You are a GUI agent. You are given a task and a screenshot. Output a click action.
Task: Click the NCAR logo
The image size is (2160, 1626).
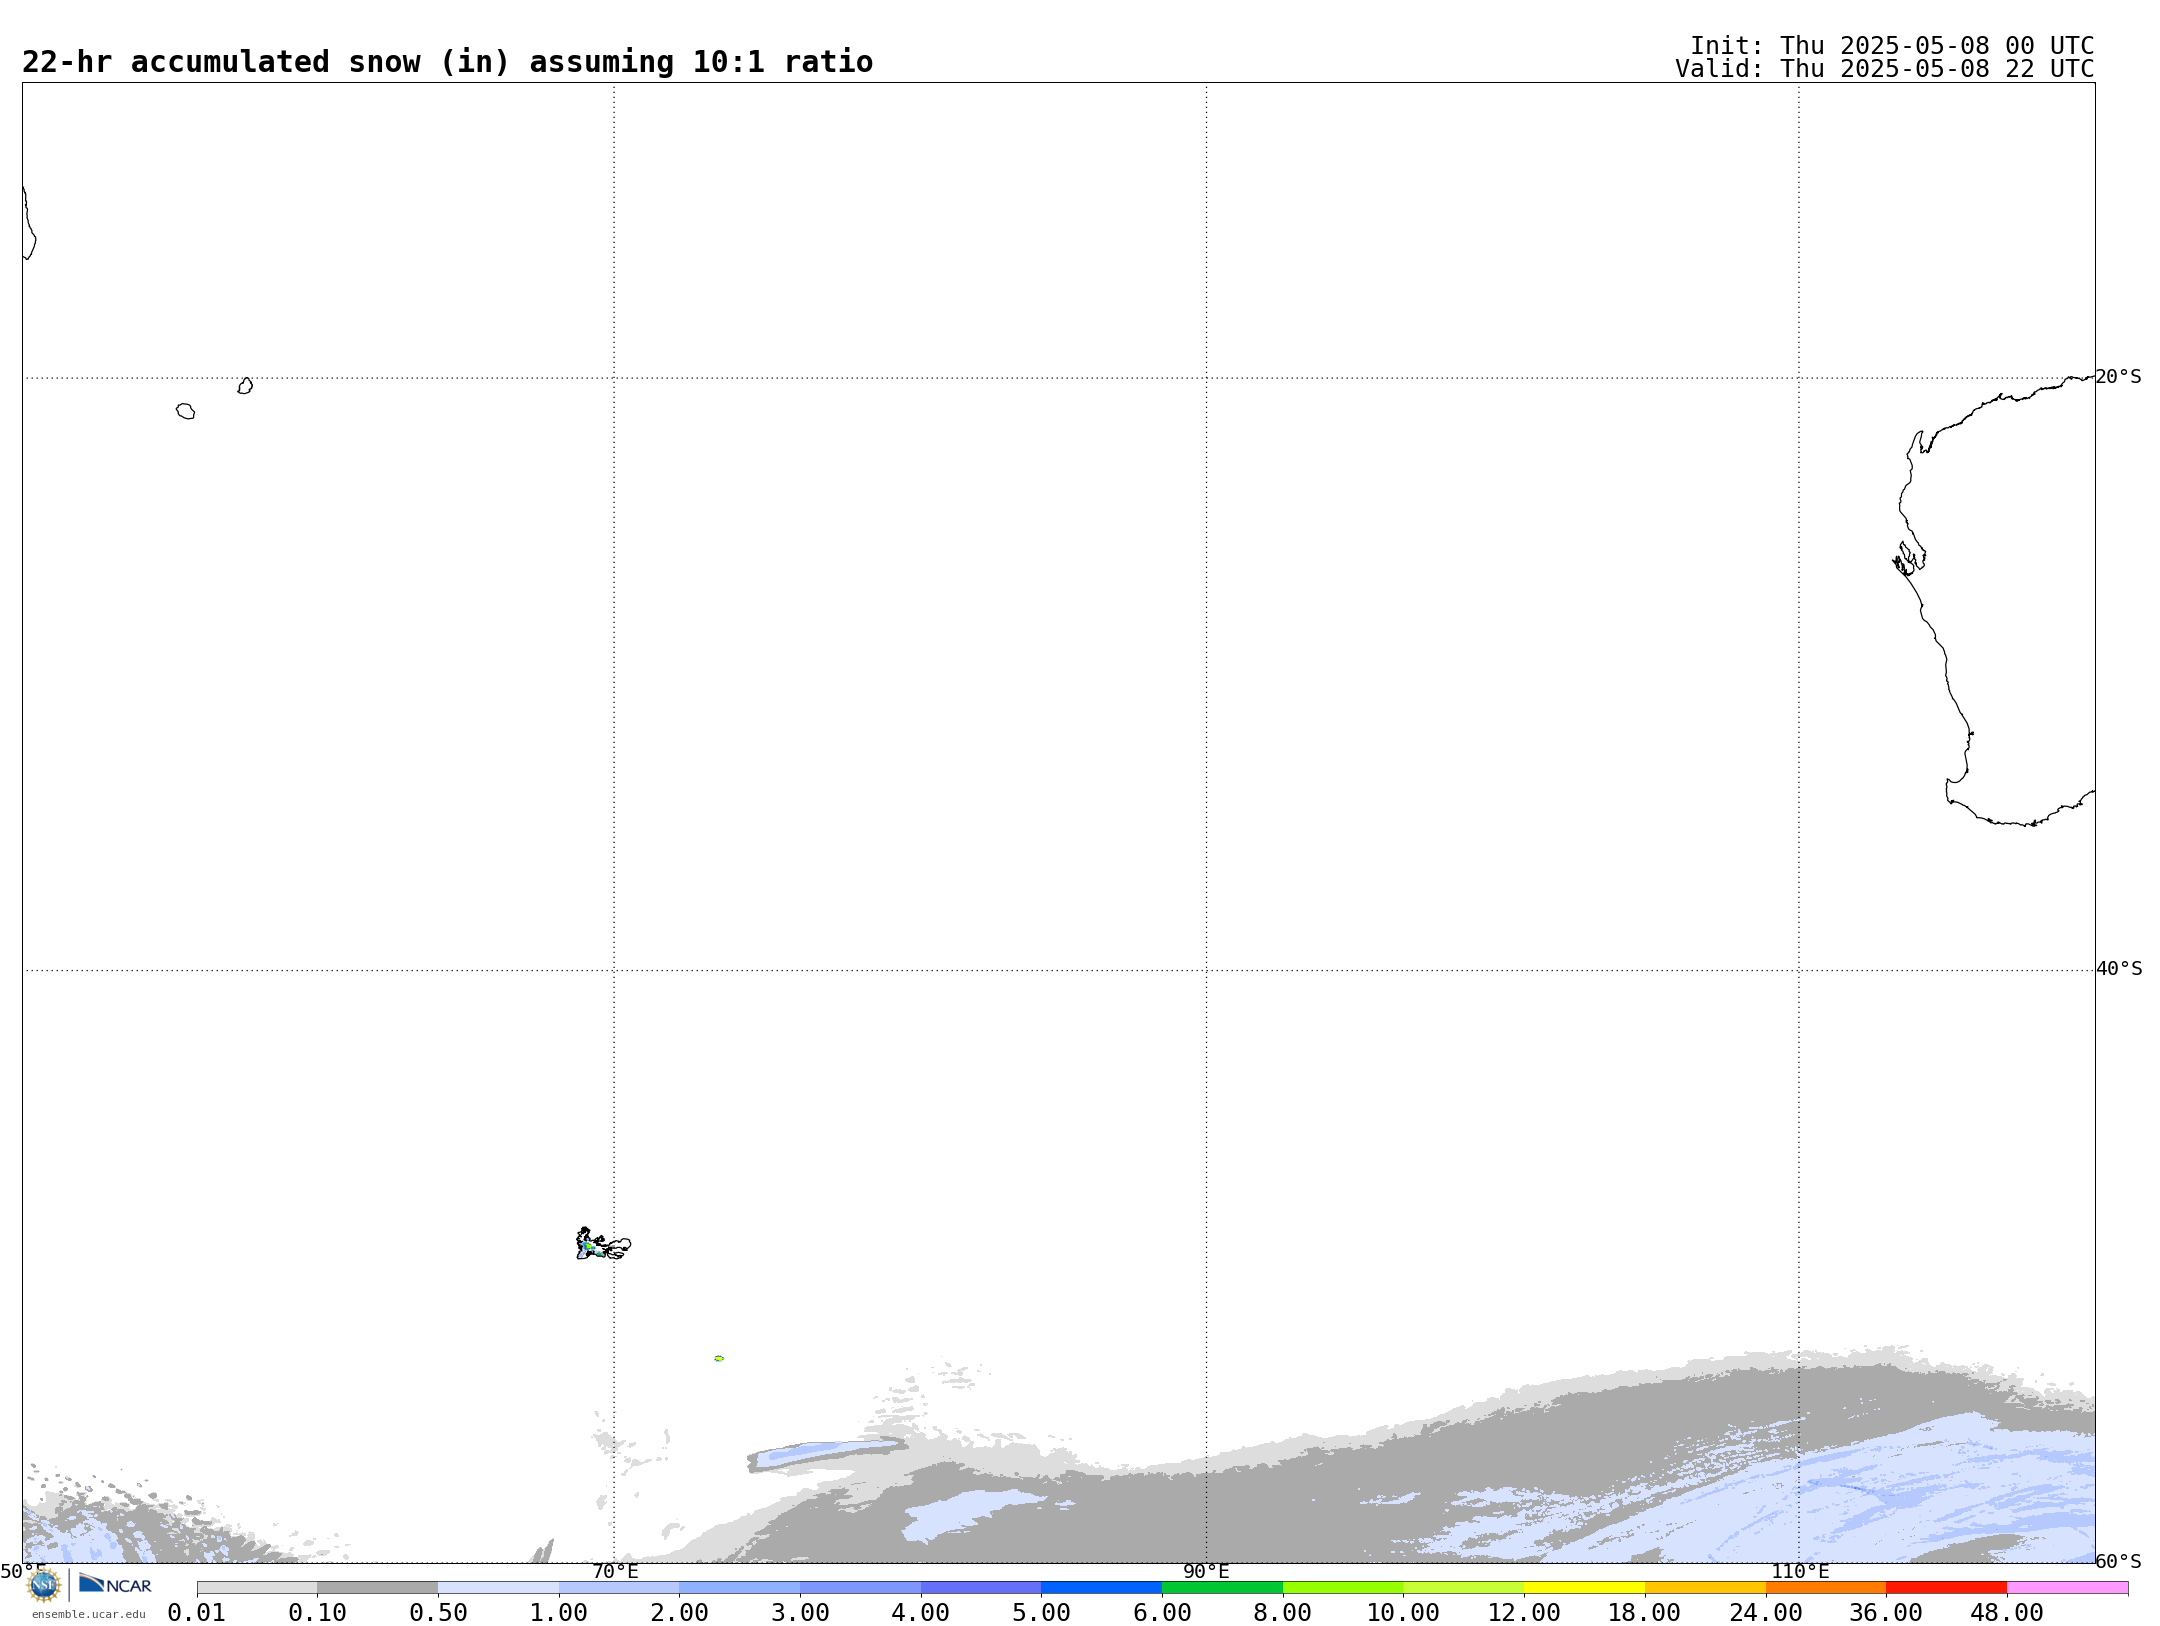point(116,1584)
